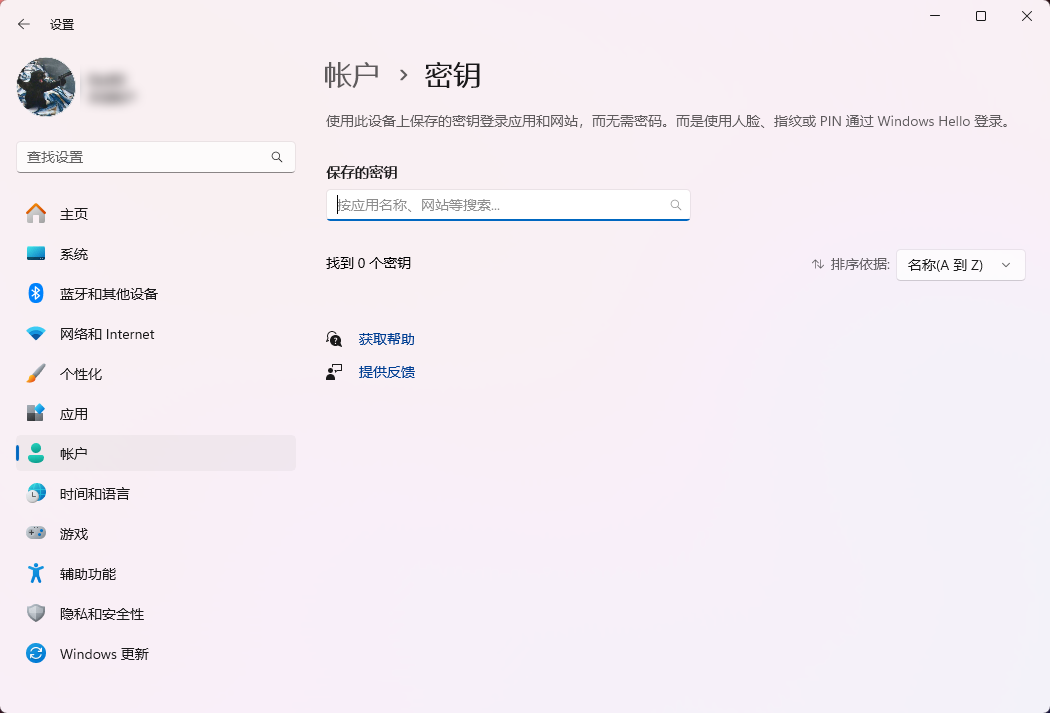Open the 应用 settings page
This screenshot has width=1050, height=713.
pyautogui.click(x=73, y=413)
